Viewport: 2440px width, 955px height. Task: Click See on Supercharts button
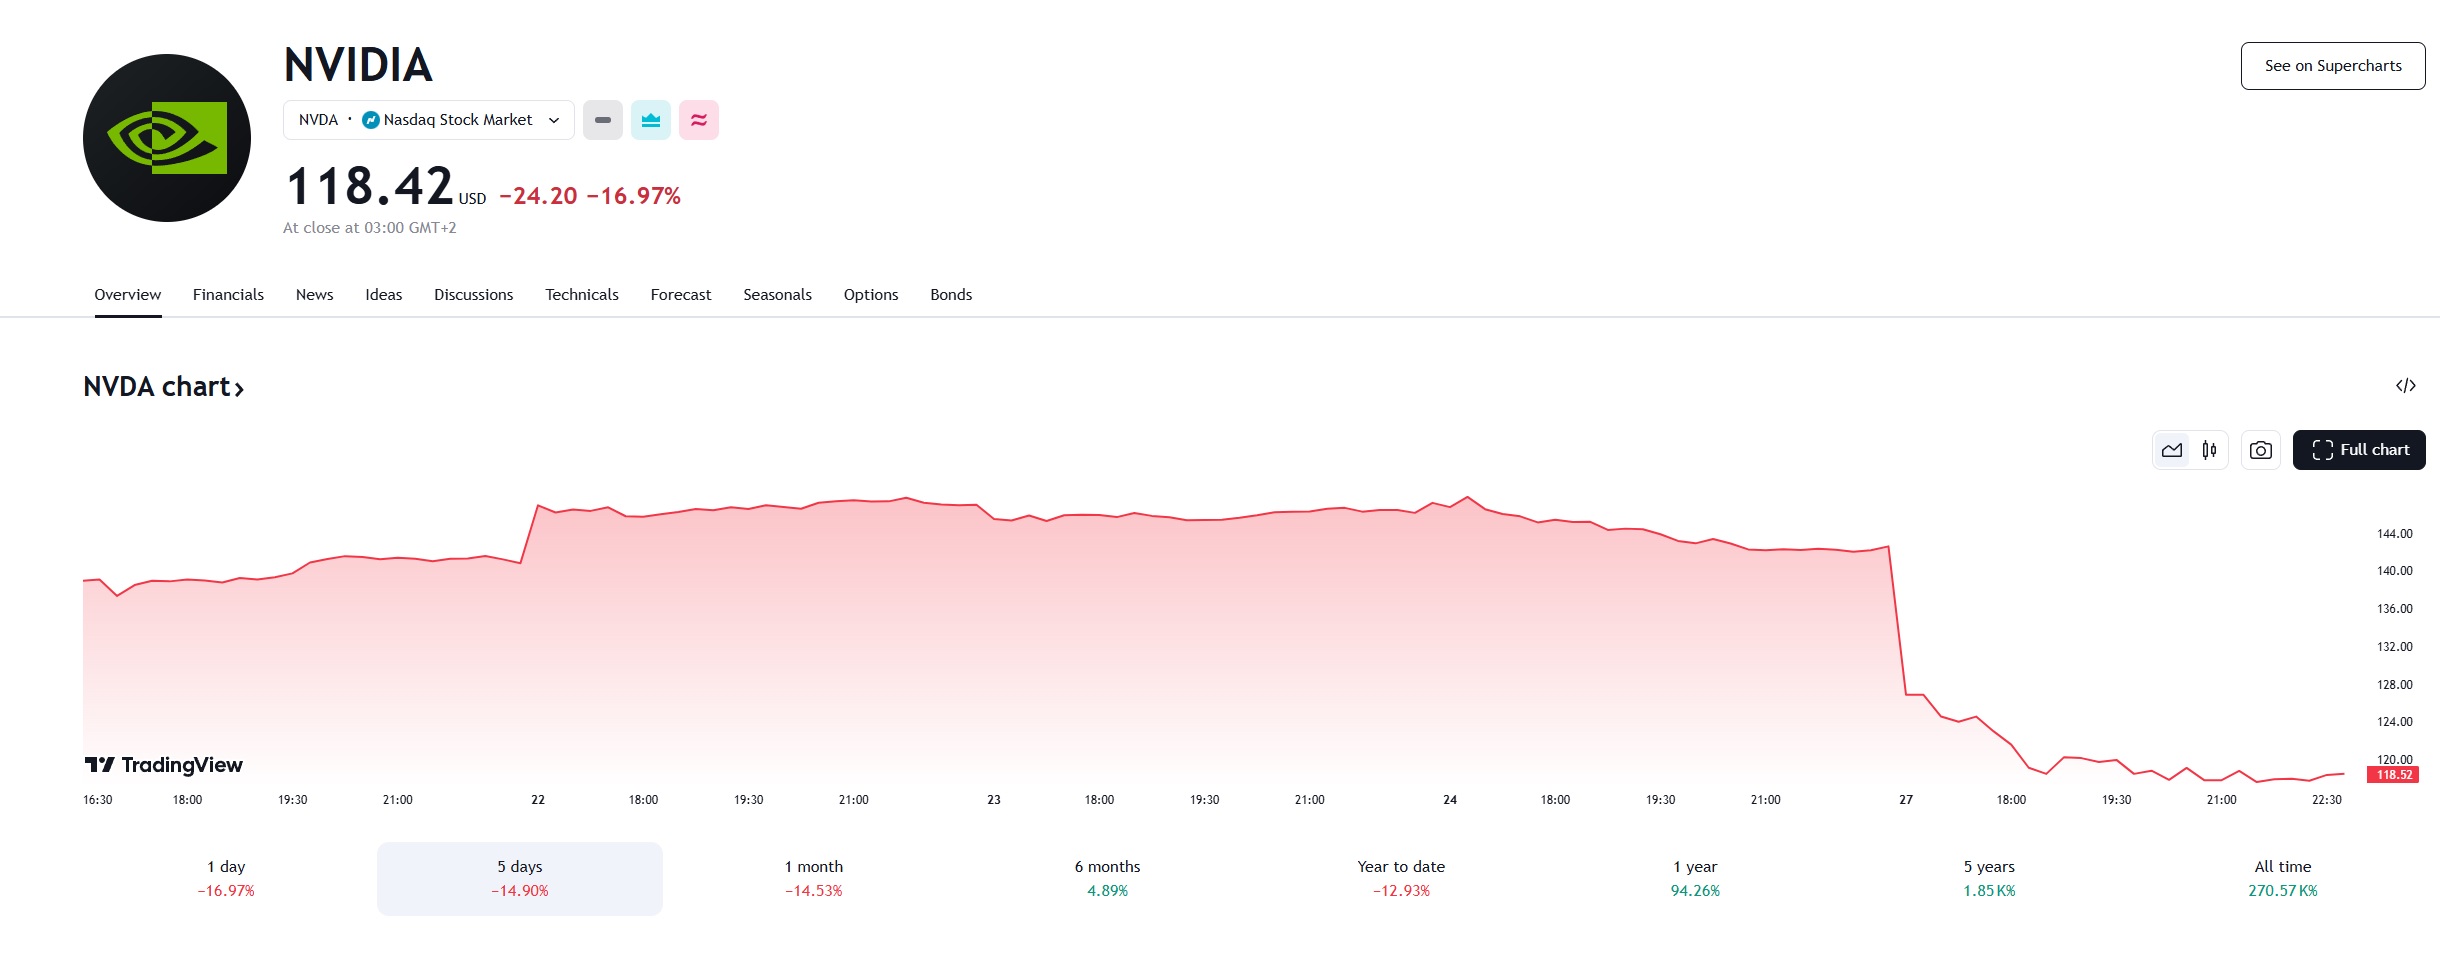[2333, 66]
